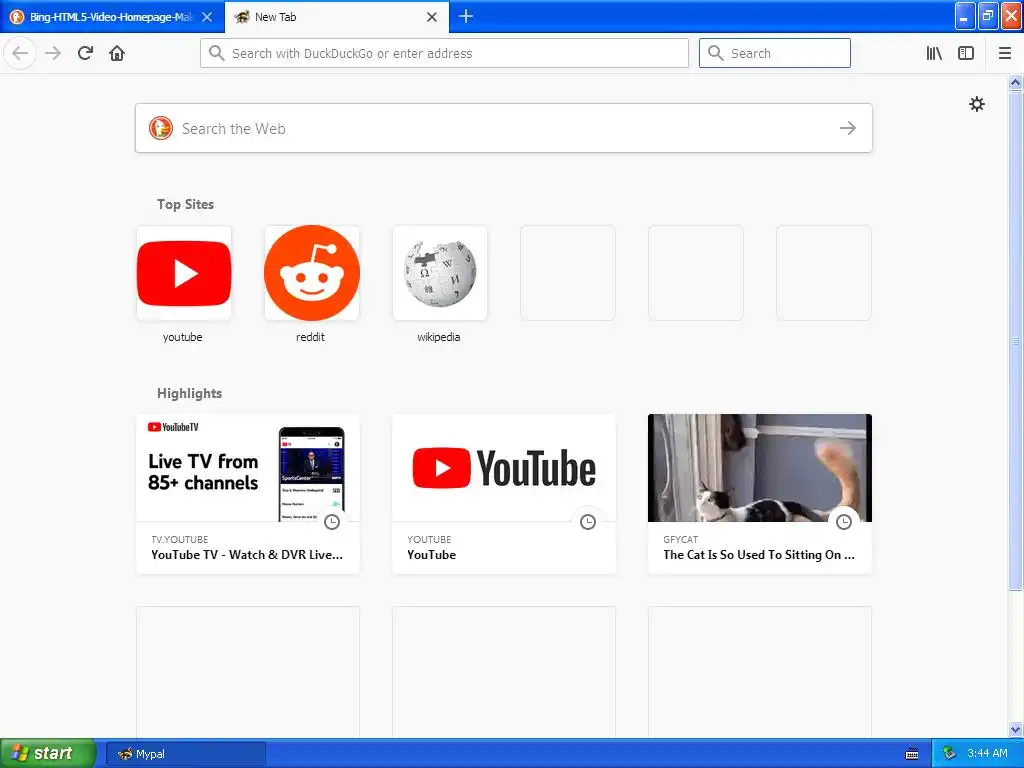
Task: Click history clock icon on YouTube TV card
Action: point(332,522)
